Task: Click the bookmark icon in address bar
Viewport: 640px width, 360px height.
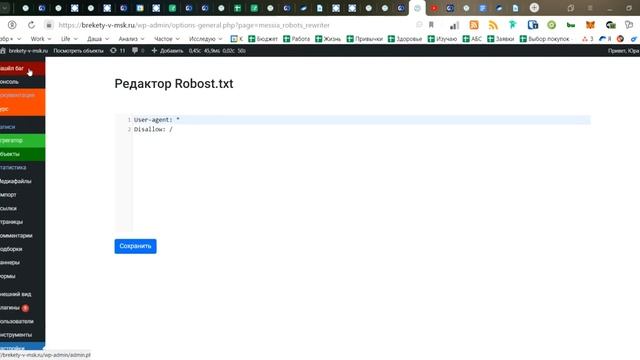Action: (431, 25)
